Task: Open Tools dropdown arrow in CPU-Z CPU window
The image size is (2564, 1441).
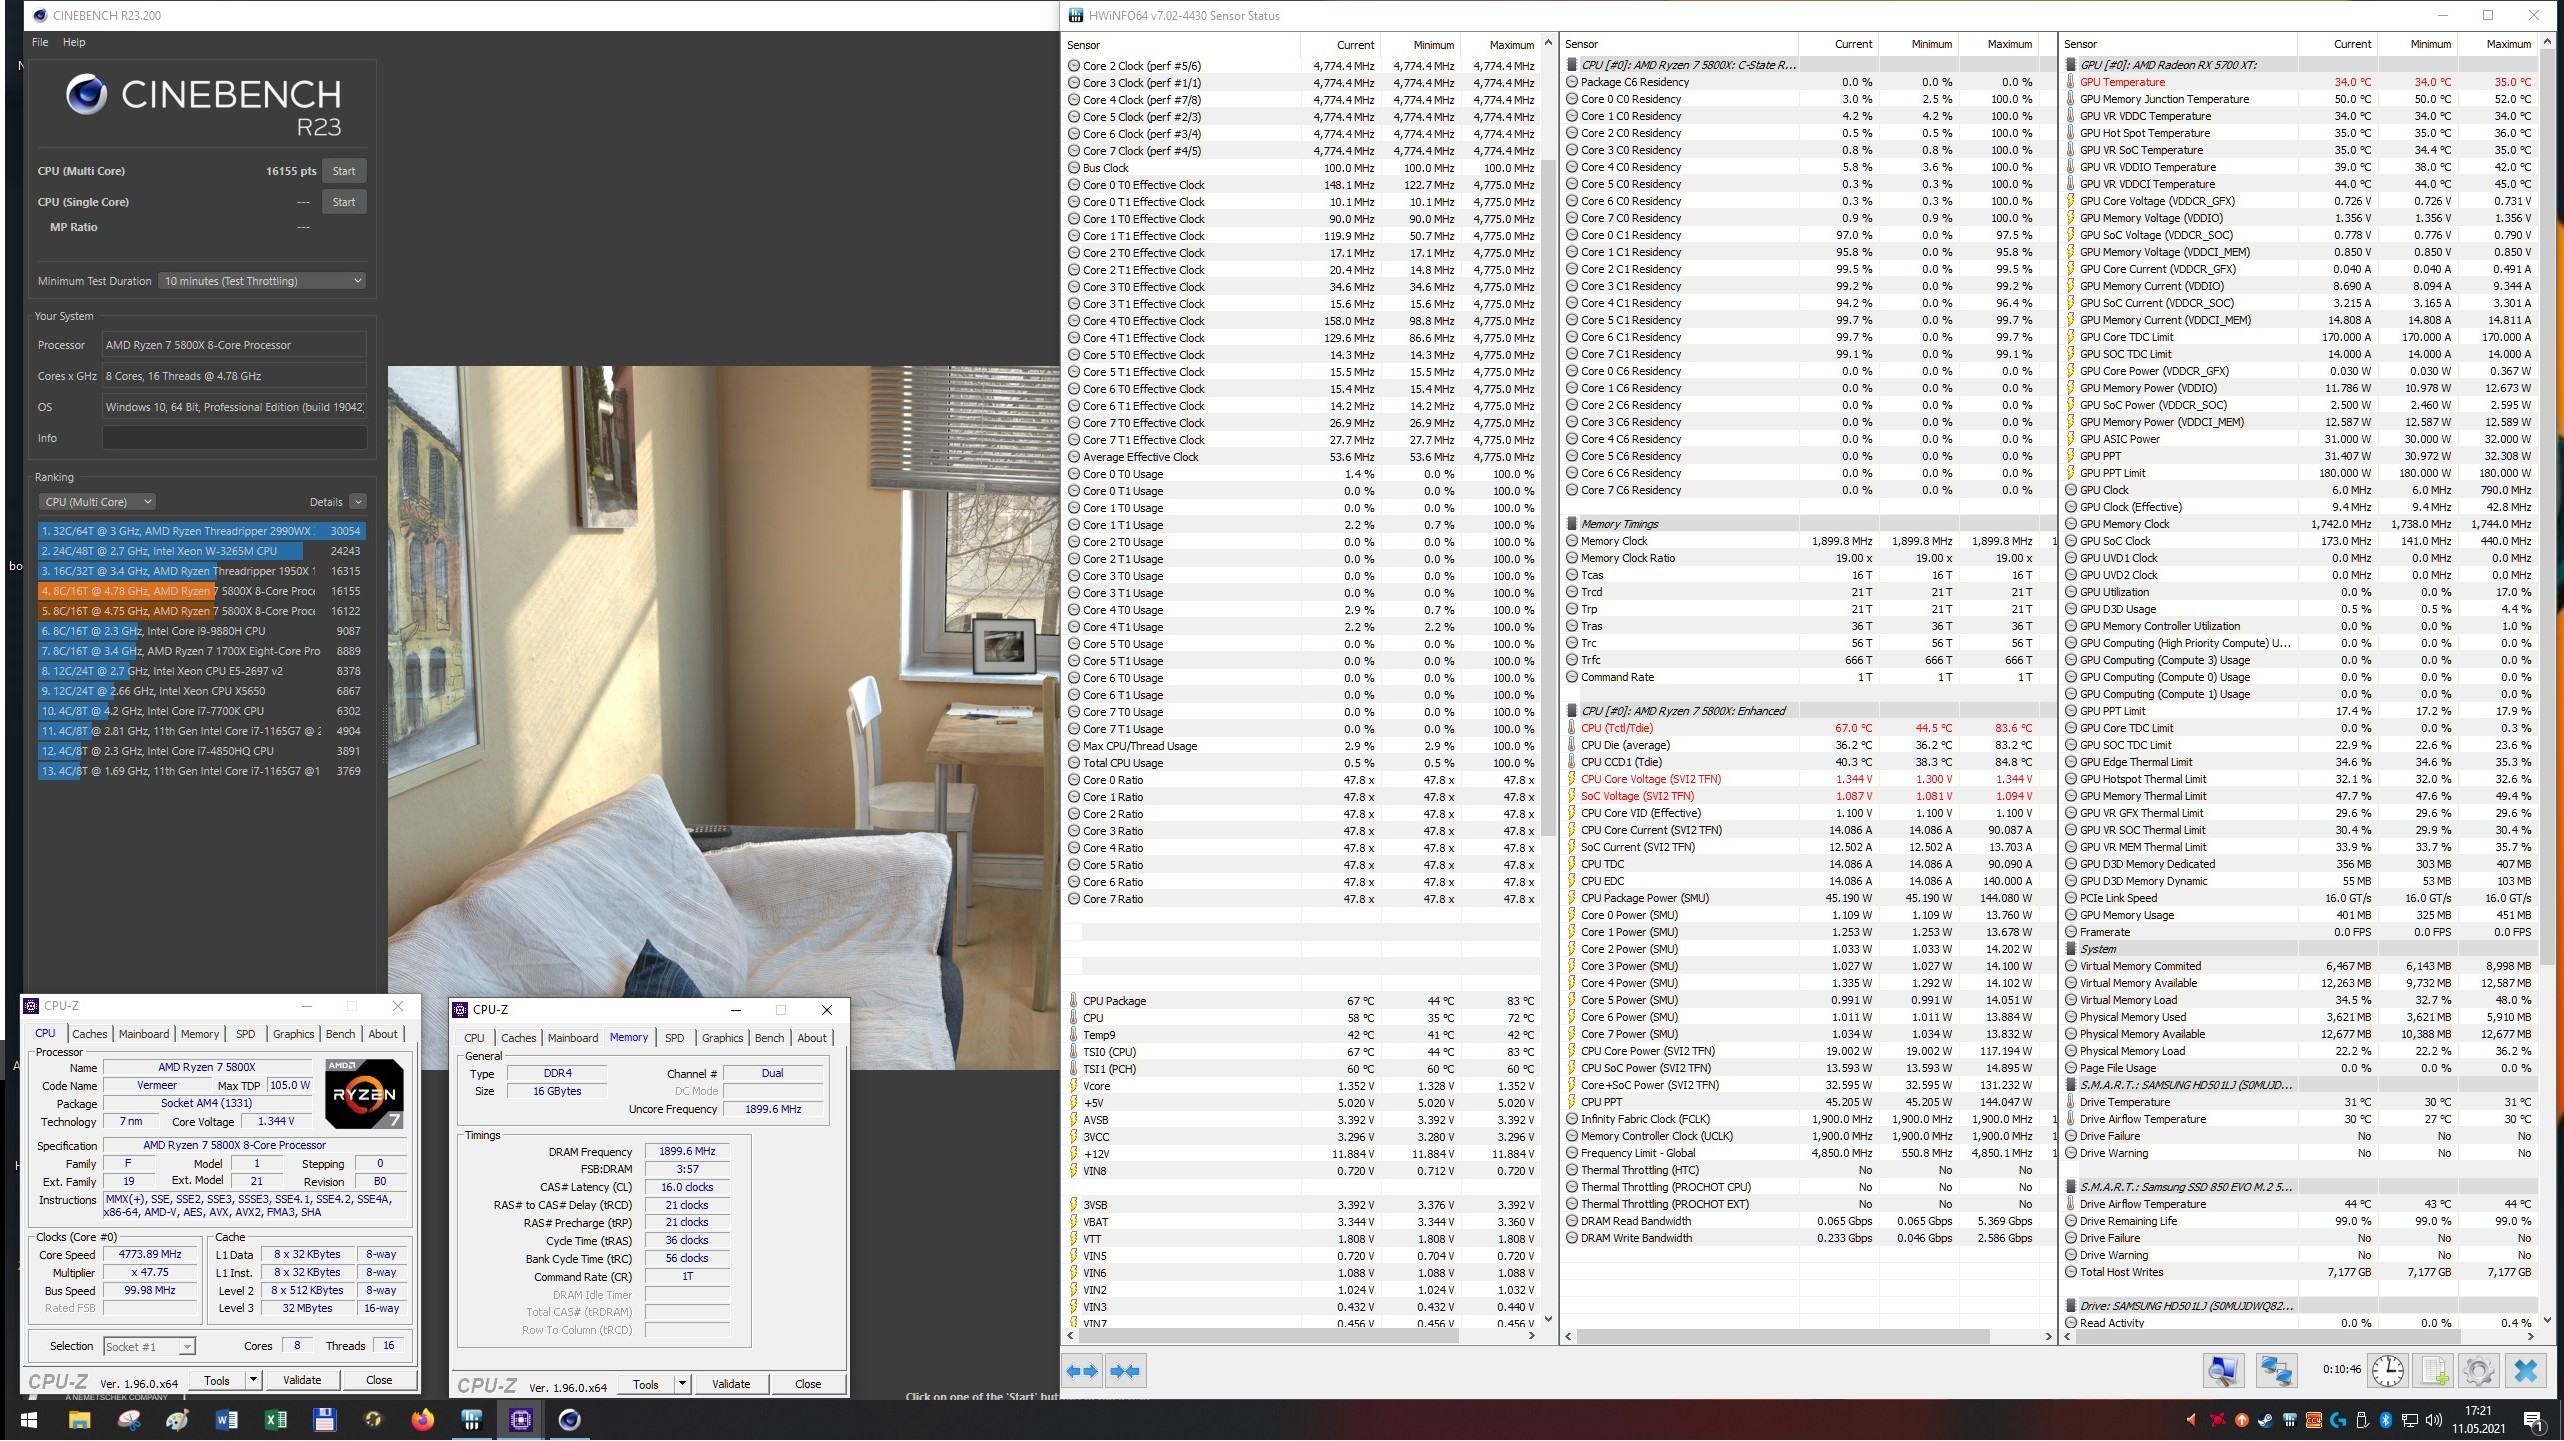Action: point(254,1380)
